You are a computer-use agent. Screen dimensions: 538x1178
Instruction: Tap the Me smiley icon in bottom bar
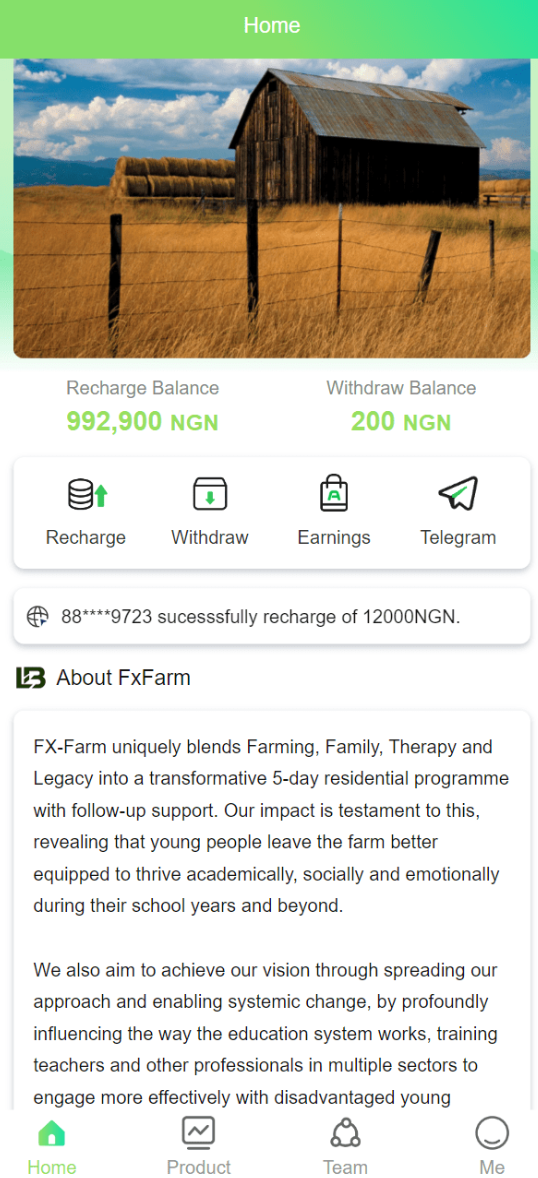(492, 1132)
